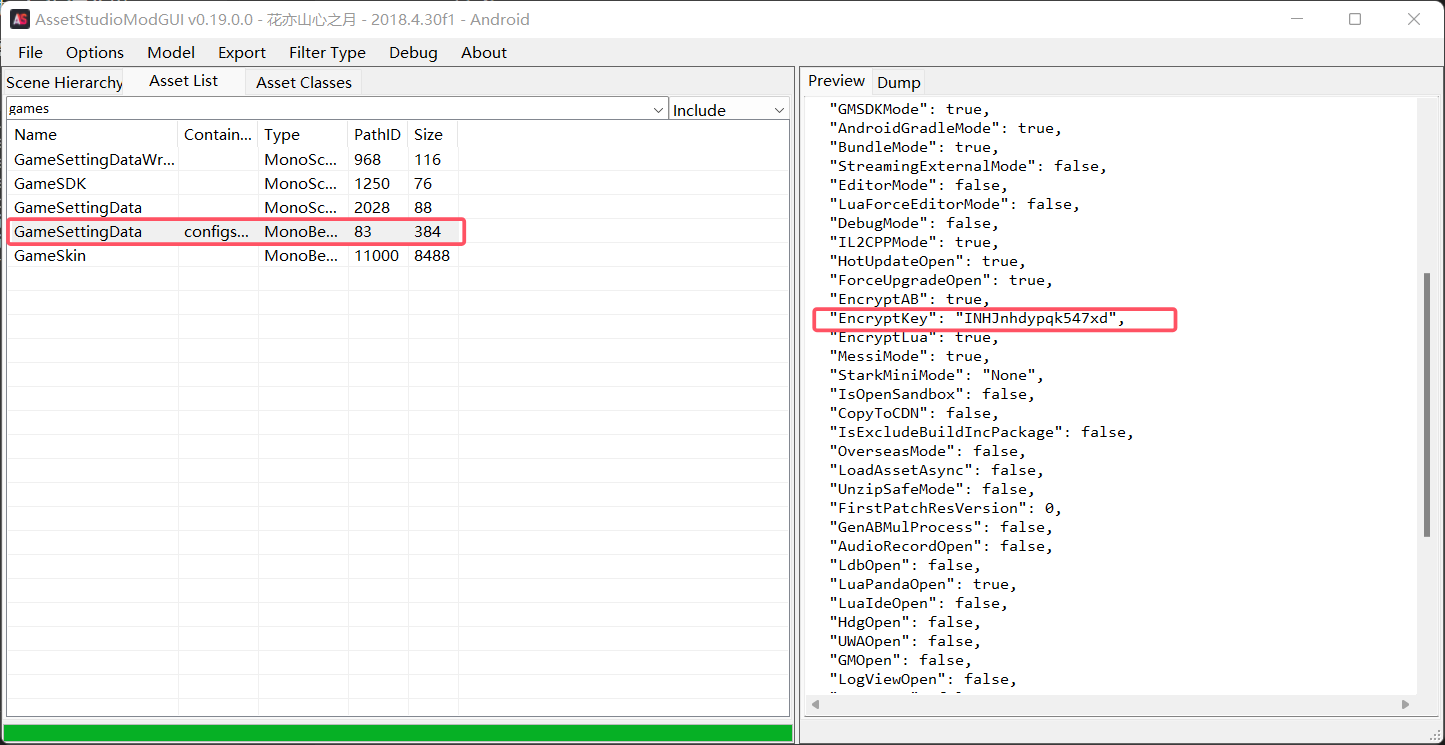The height and width of the screenshot is (745, 1445).
Task: Sort by the Size column header
Action: pyautogui.click(x=433, y=135)
